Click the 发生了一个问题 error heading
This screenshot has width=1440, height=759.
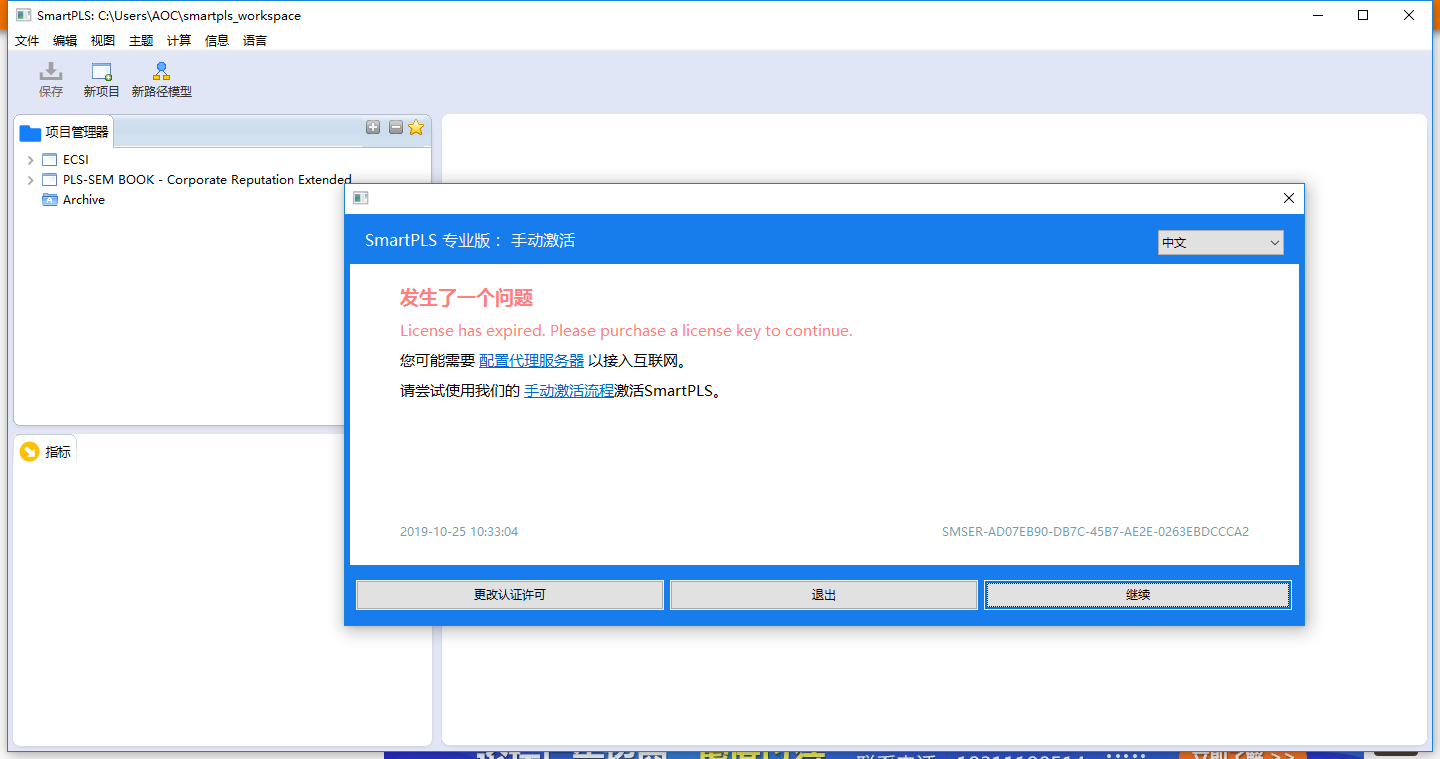[x=466, y=298]
